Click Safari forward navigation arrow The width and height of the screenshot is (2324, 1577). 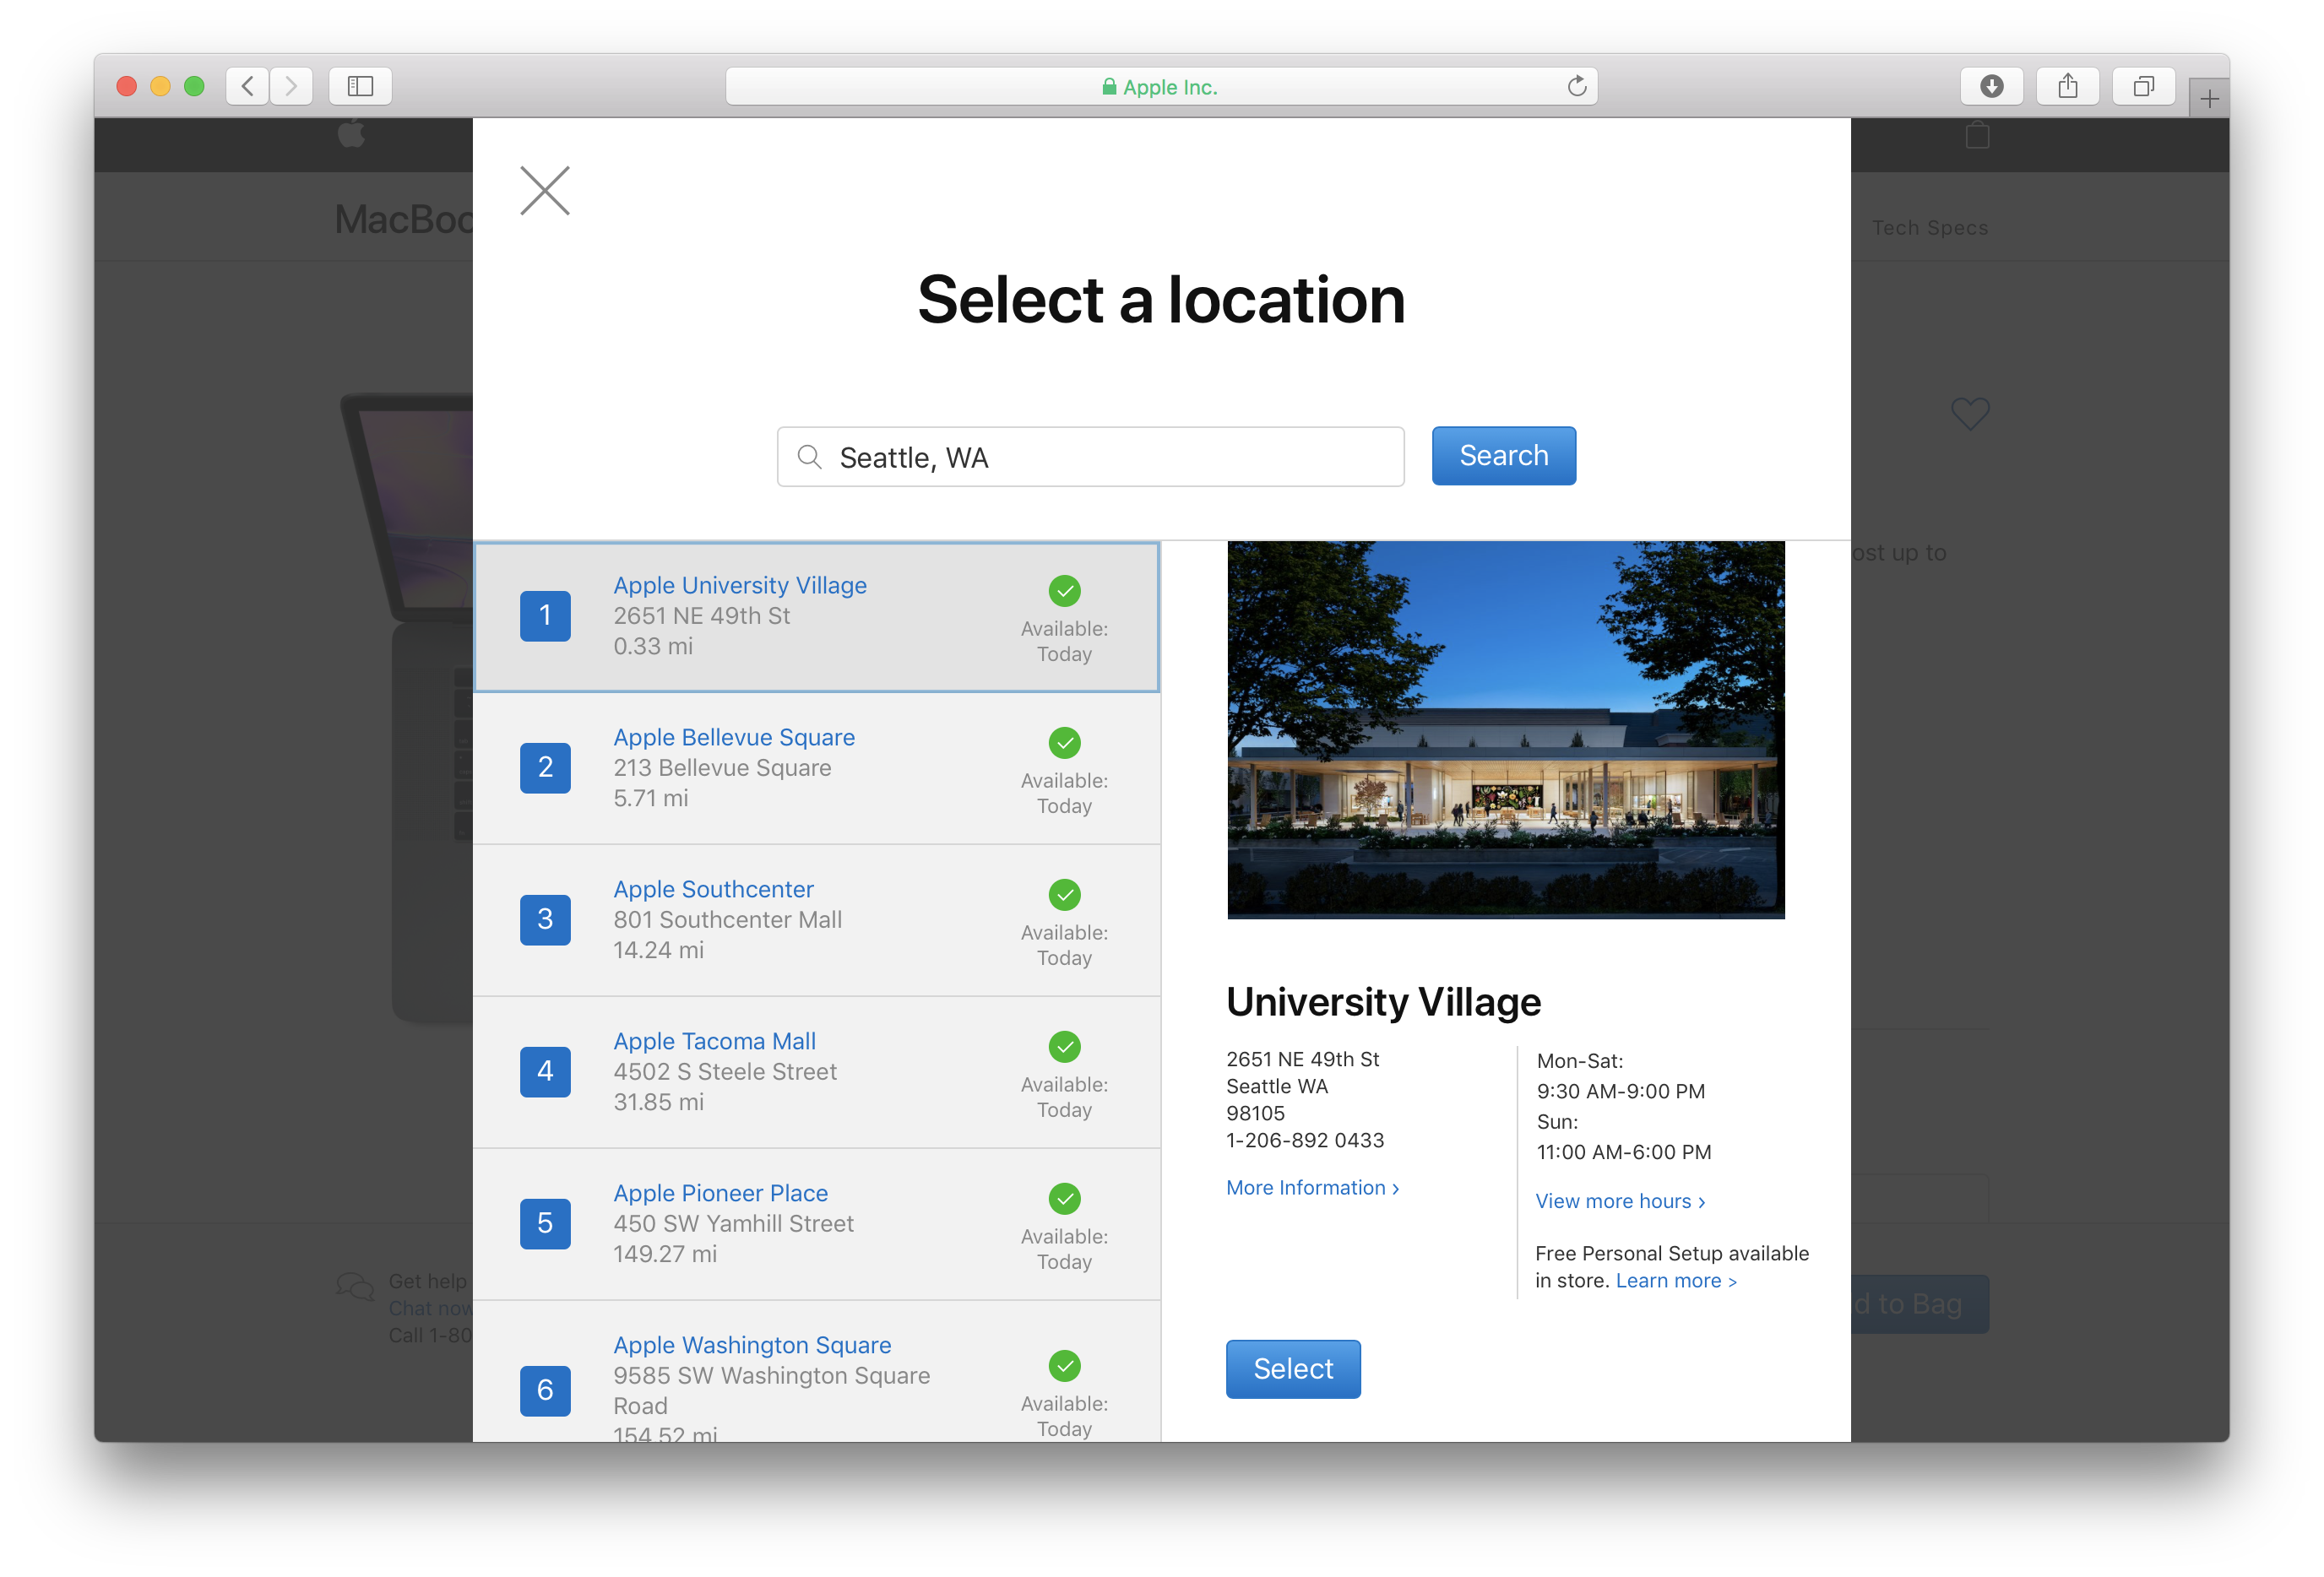(x=291, y=86)
